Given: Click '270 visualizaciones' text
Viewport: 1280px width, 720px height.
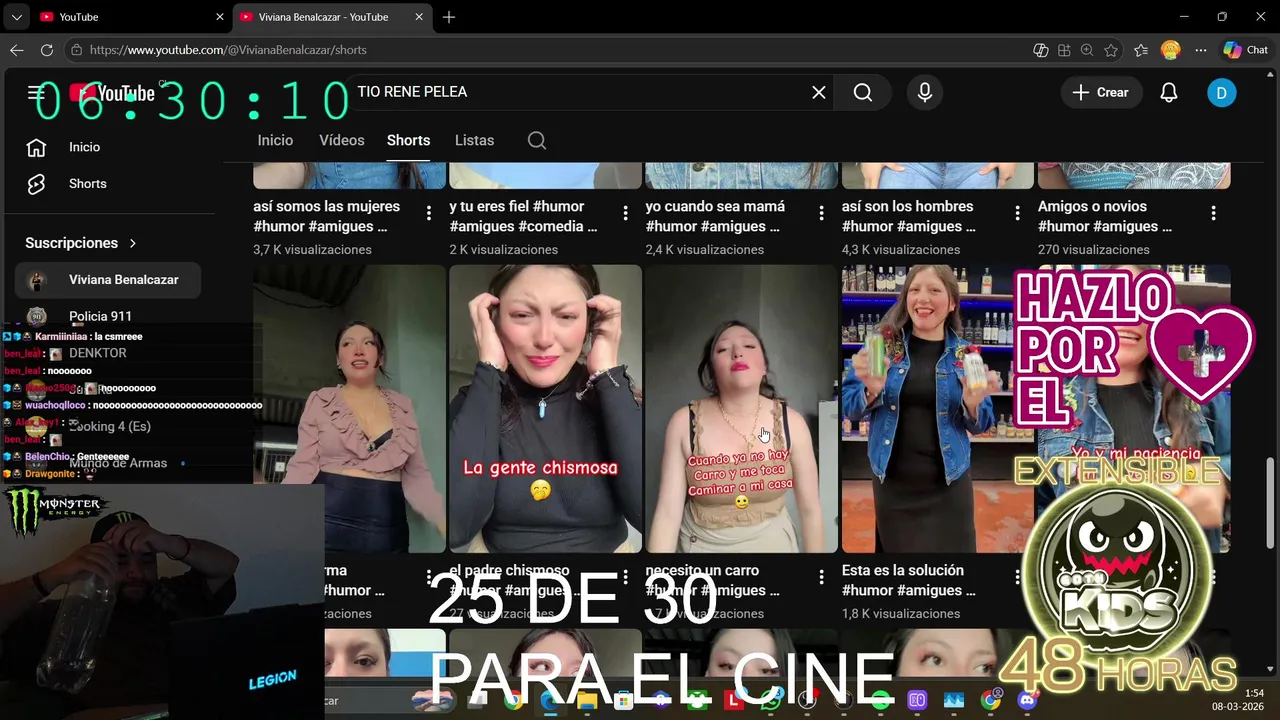Looking at the screenshot, I should pyautogui.click(x=1093, y=250).
